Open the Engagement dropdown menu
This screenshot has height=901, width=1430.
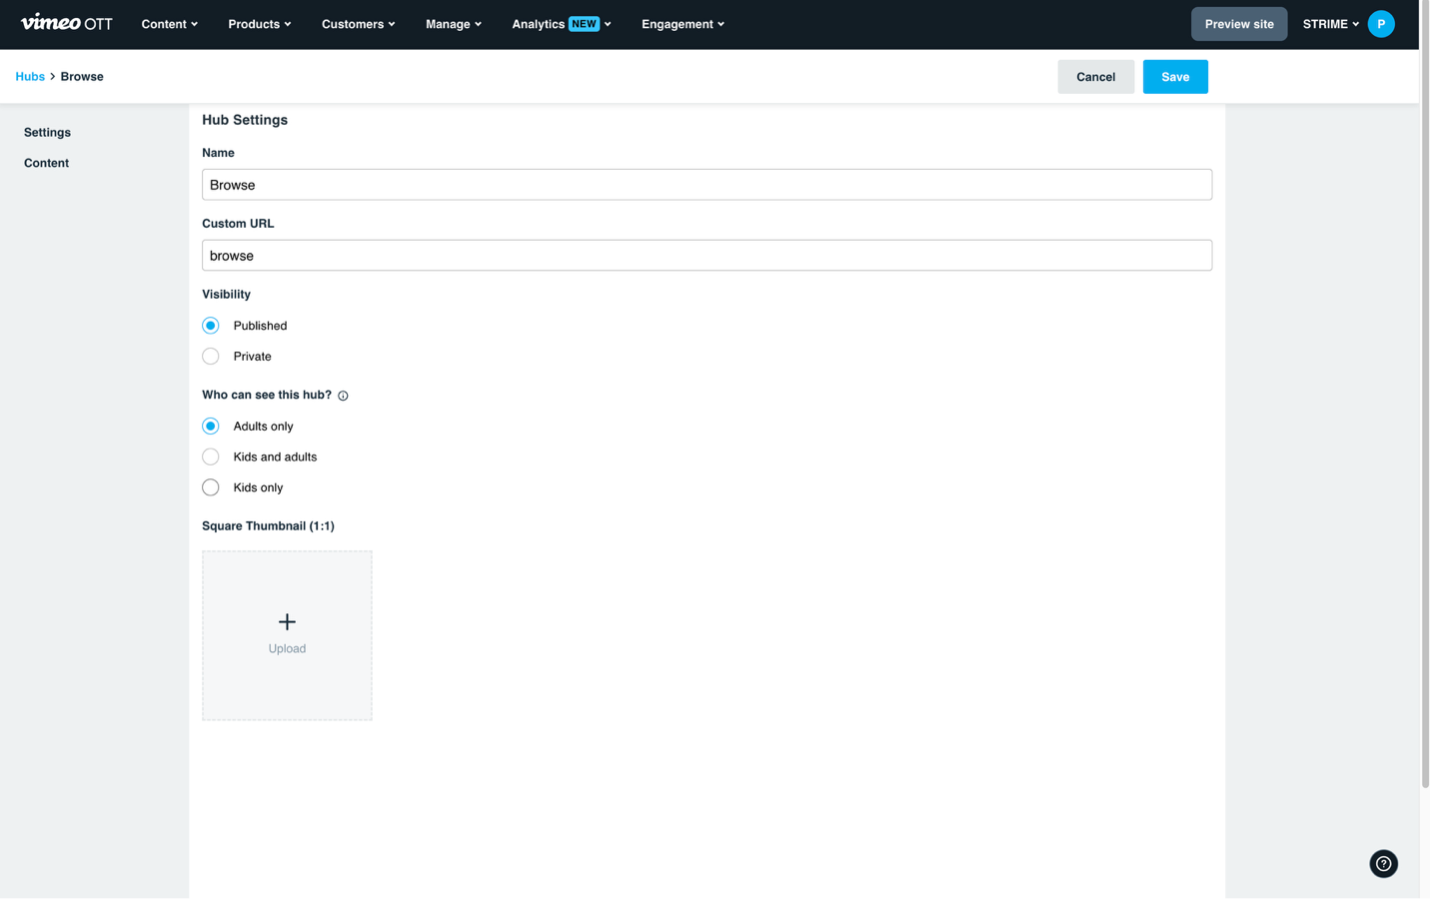(x=683, y=24)
